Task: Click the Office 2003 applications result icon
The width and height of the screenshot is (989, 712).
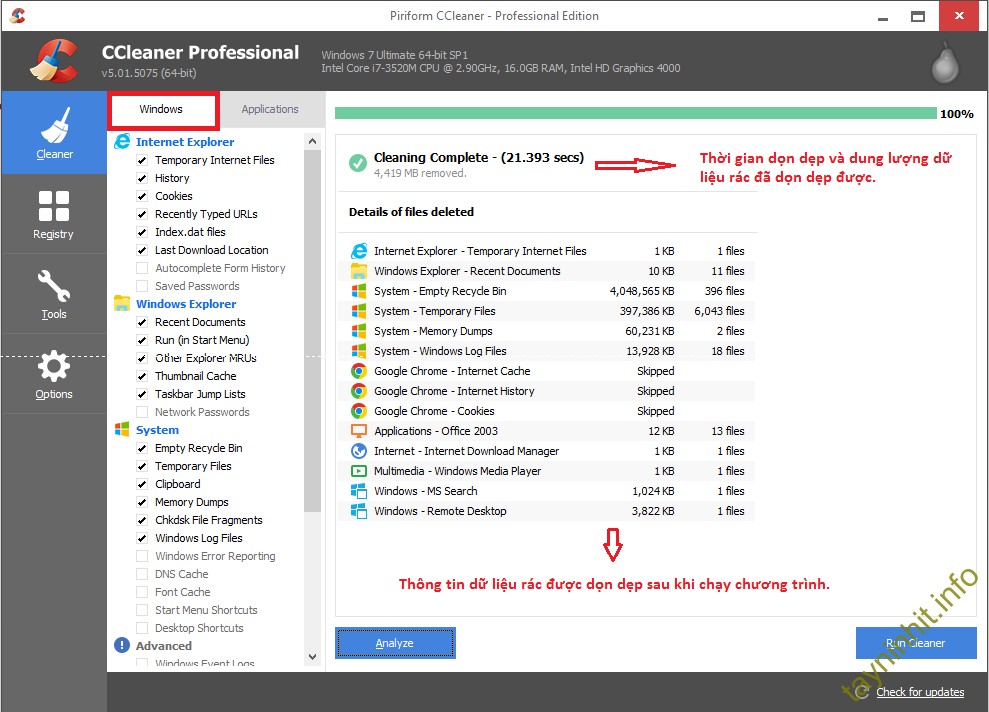Action: pos(358,431)
